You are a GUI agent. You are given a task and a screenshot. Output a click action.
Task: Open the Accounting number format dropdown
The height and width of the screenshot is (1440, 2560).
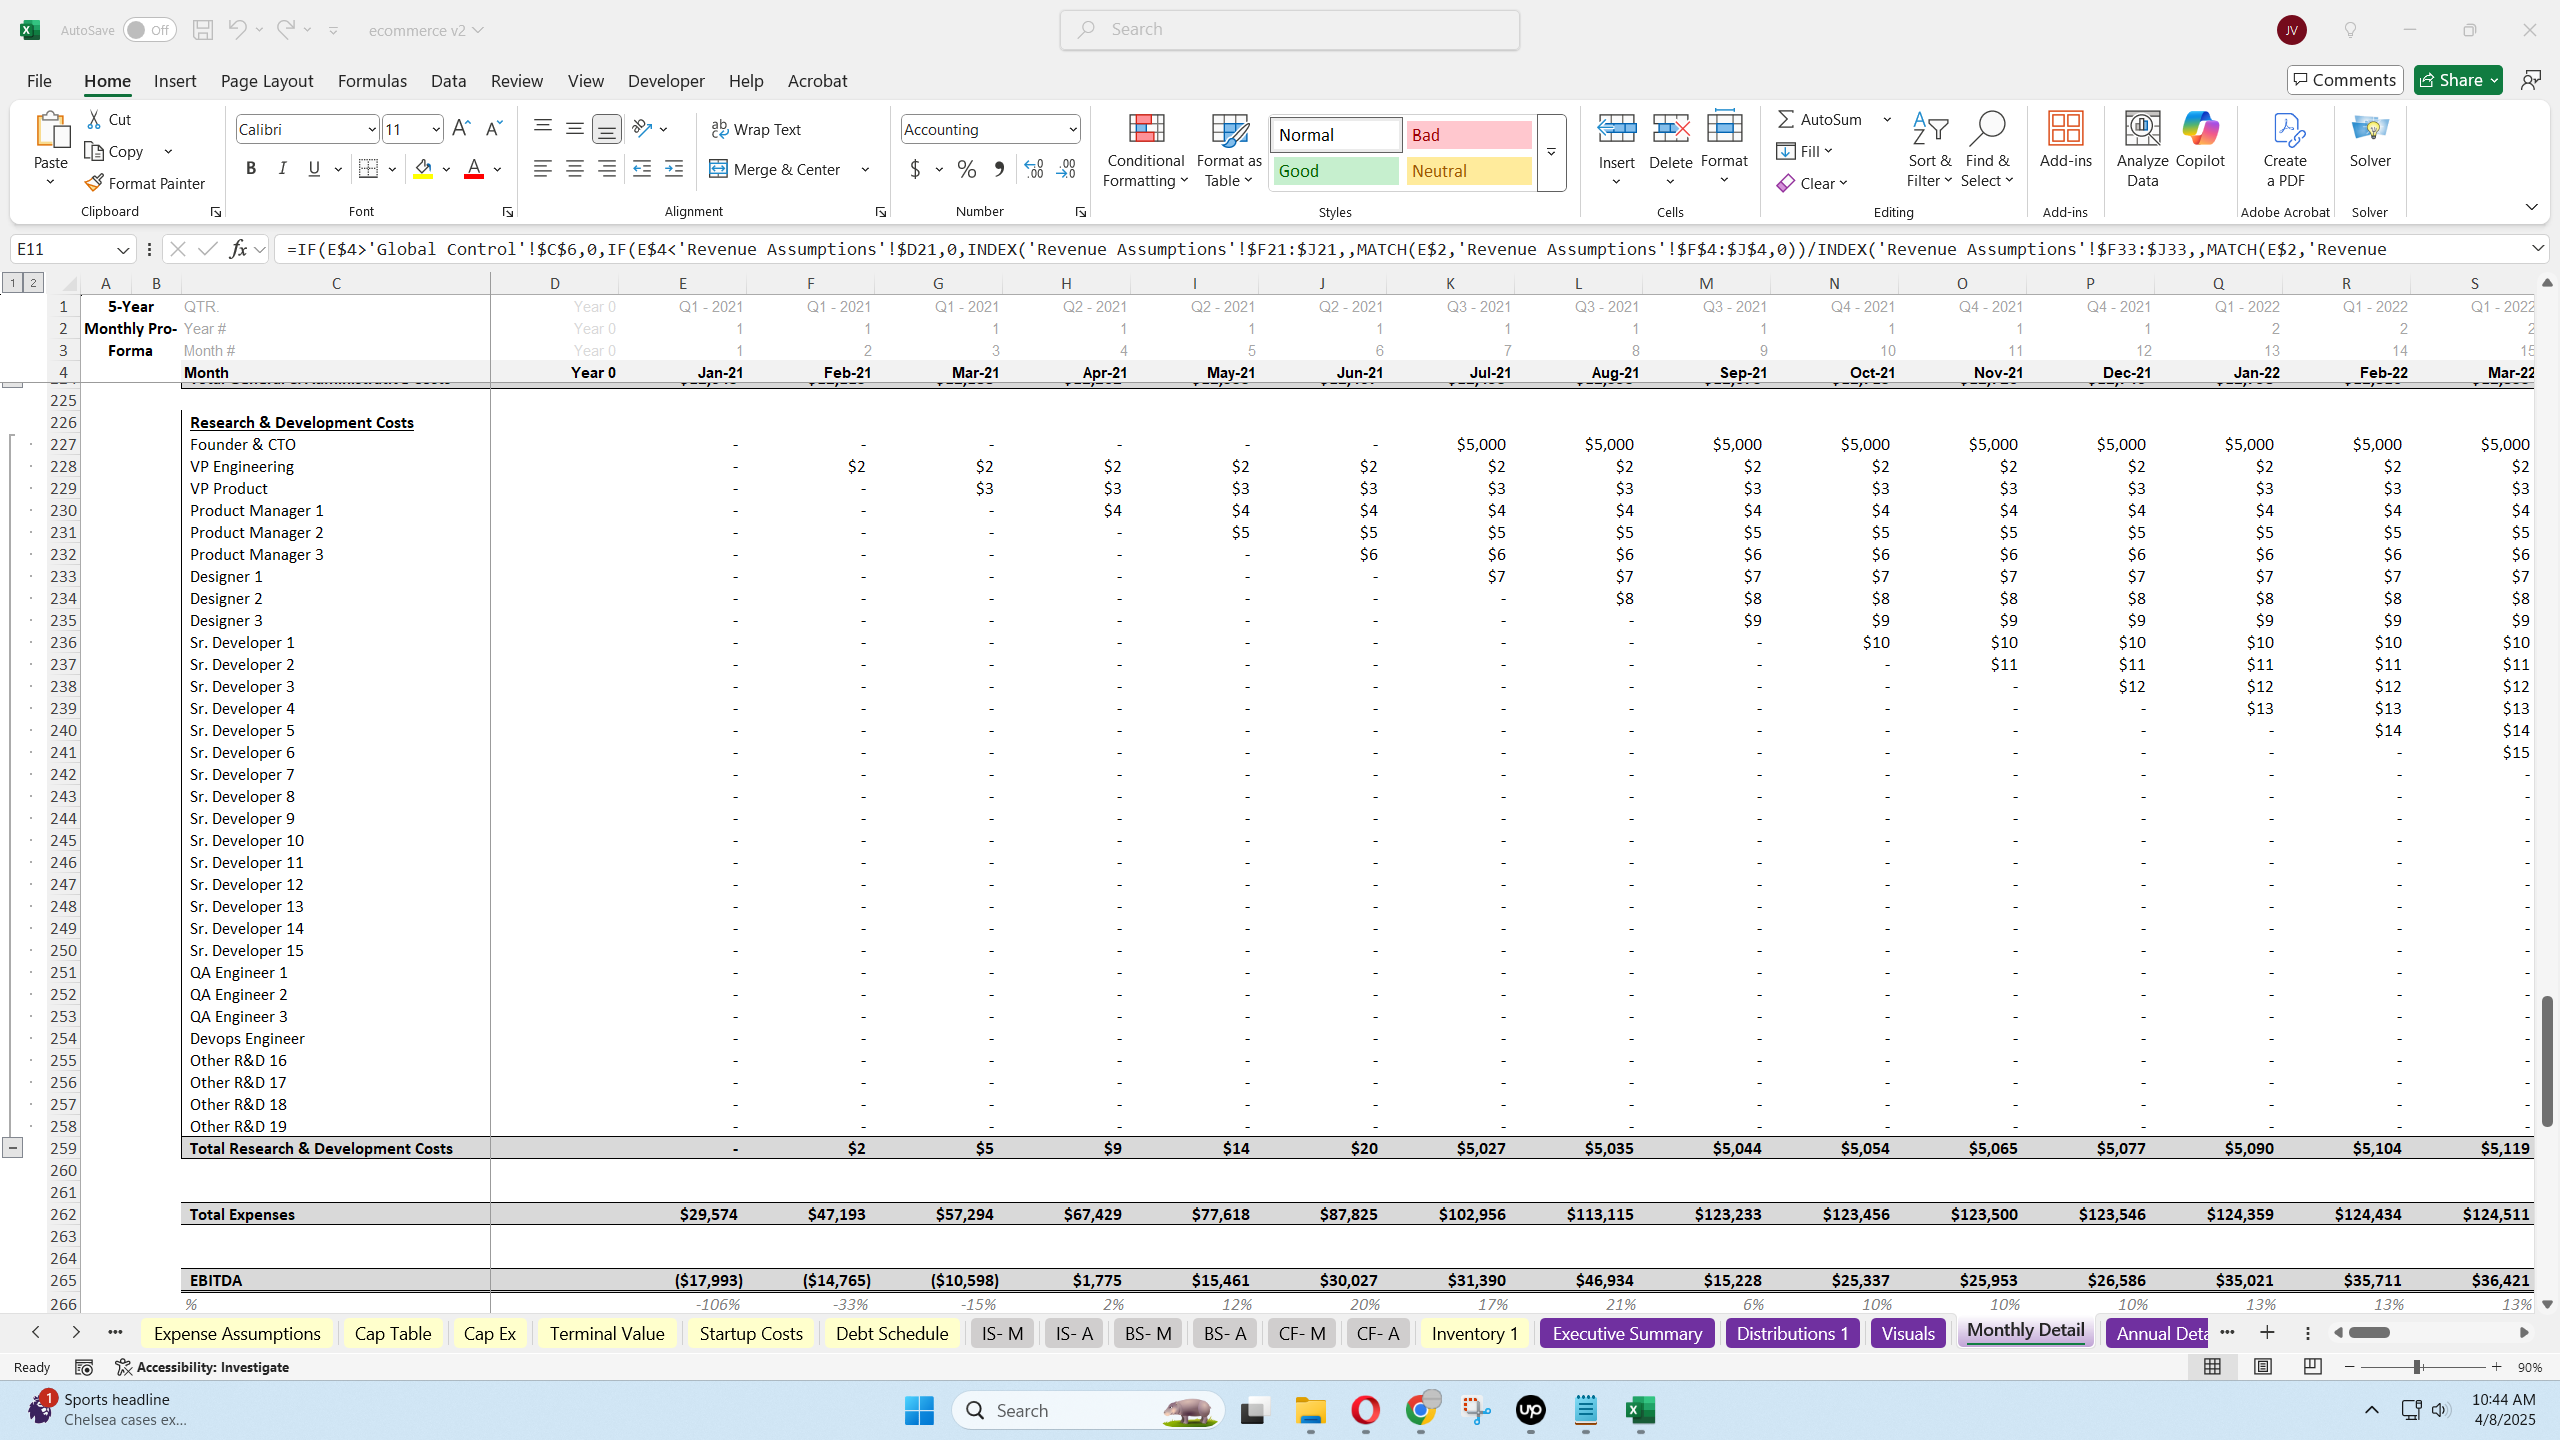coord(1072,129)
